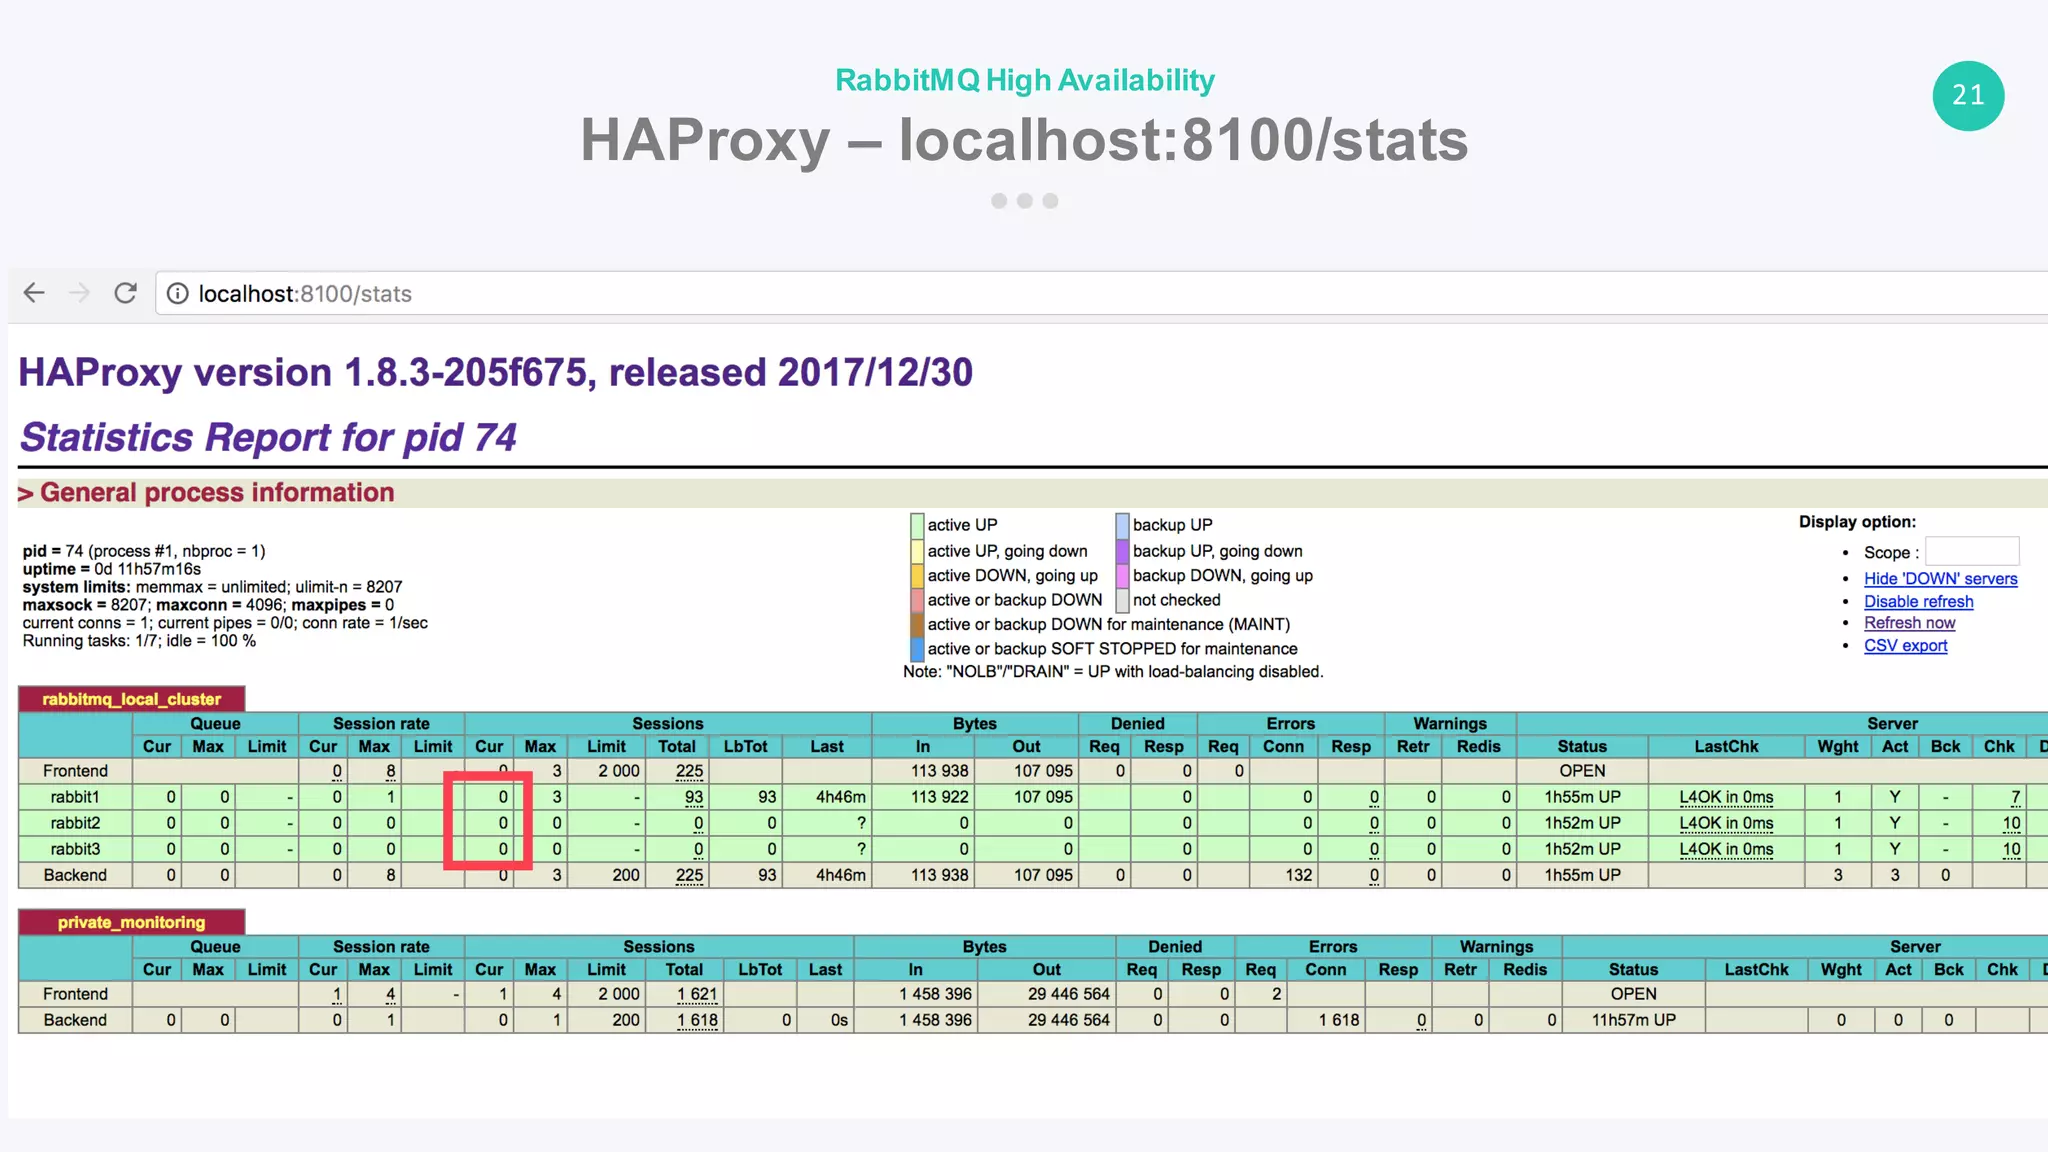Click the Scope input field
This screenshot has height=1152, width=2048.
pos(1972,551)
